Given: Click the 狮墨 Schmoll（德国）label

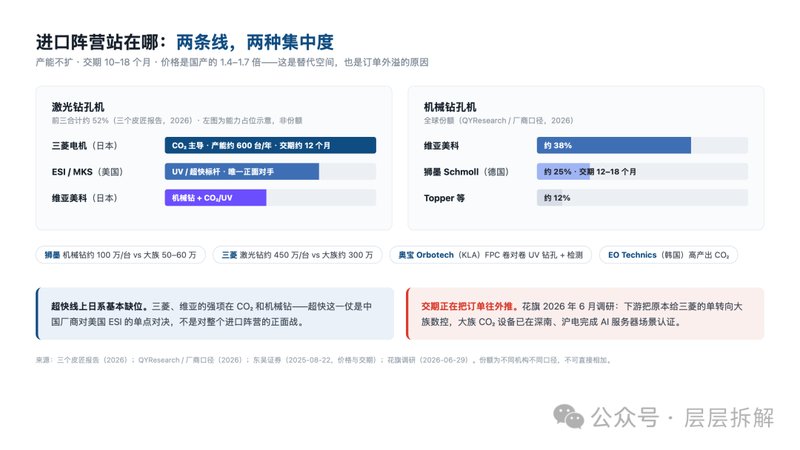Looking at the screenshot, I should tap(466, 172).
